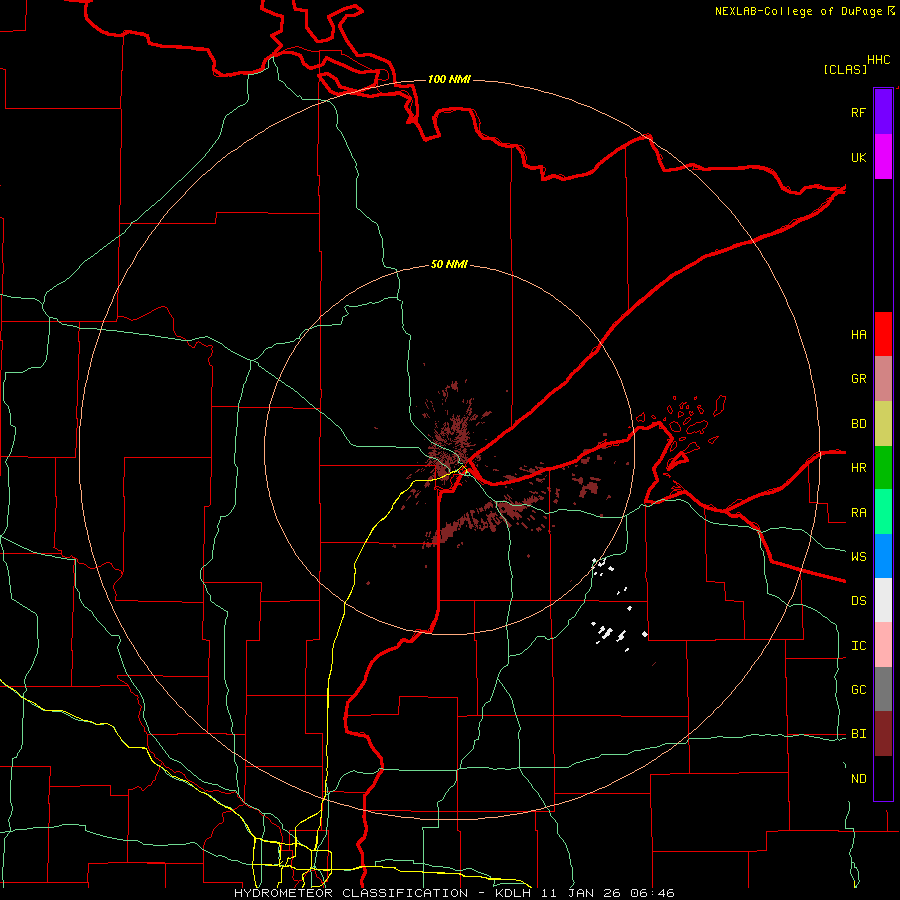
Task: Click the "IC" legend label
Action: point(858,646)
